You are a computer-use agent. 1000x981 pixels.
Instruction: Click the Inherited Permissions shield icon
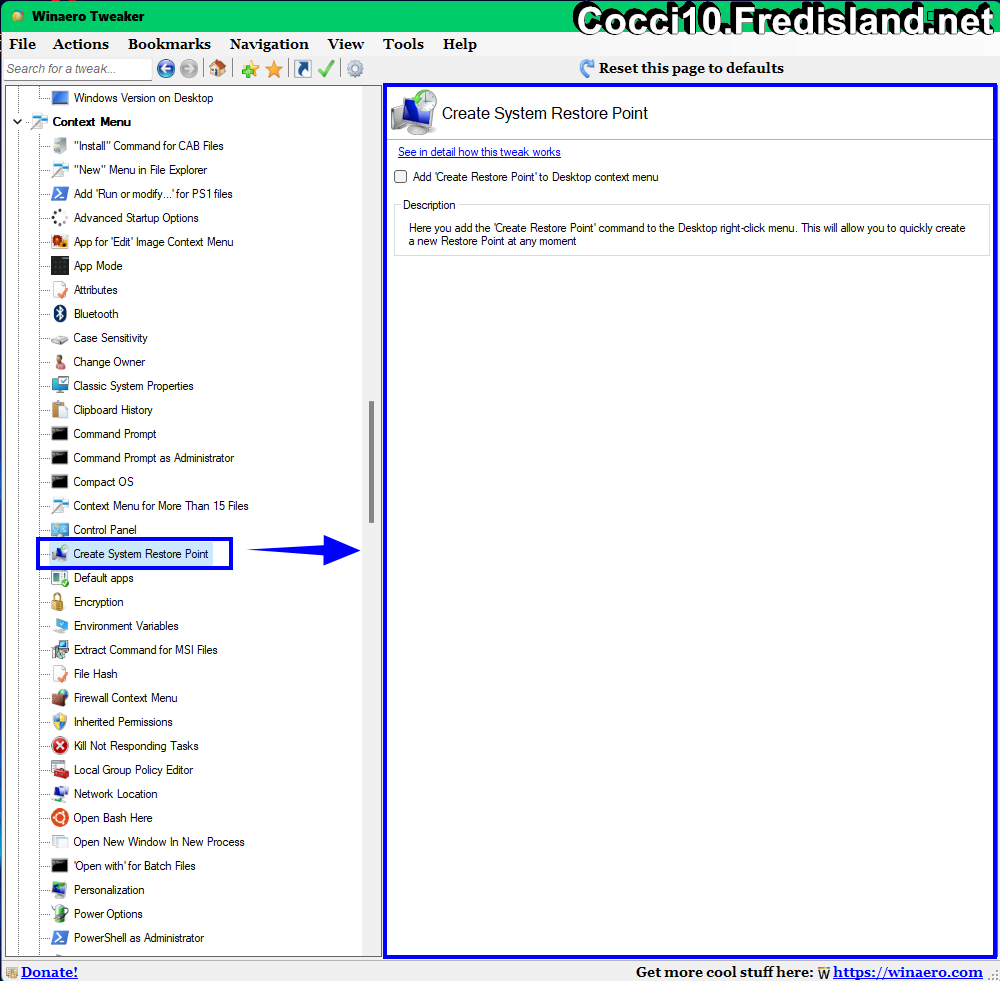tap(60, 721)
